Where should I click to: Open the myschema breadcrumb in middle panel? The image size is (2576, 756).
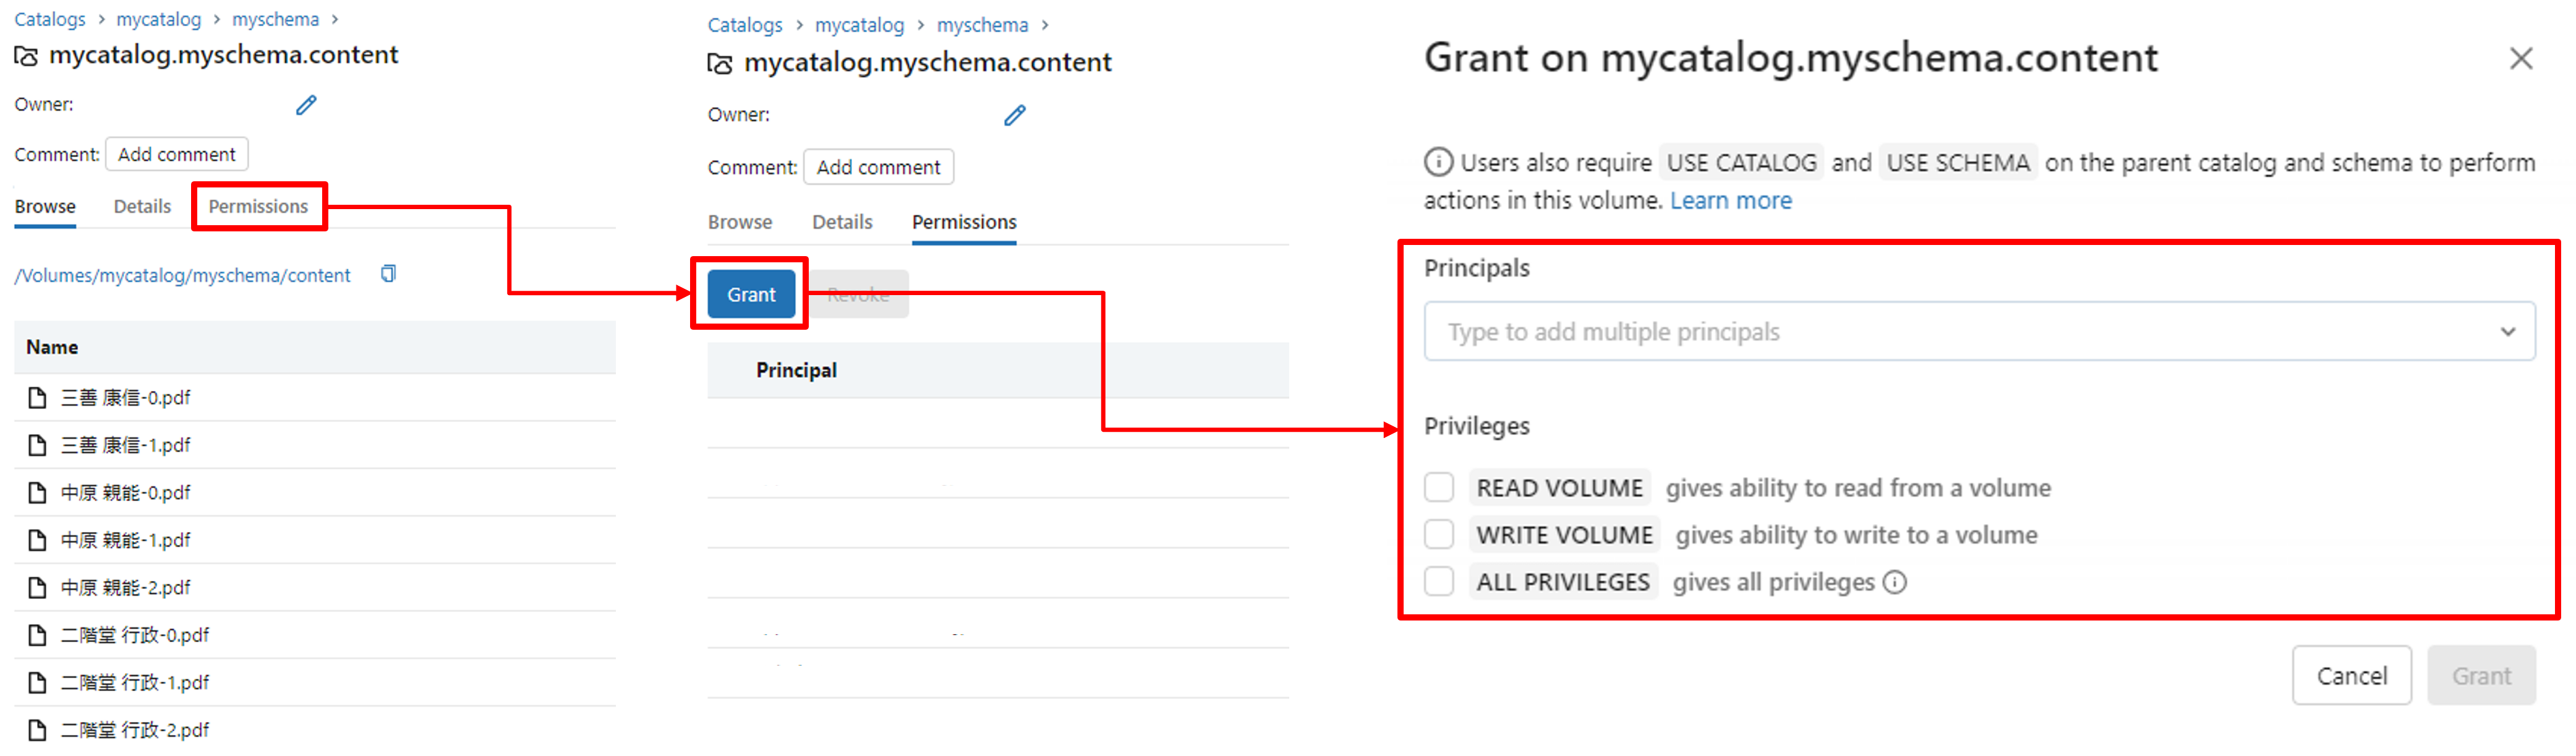[x=981, y=25]
